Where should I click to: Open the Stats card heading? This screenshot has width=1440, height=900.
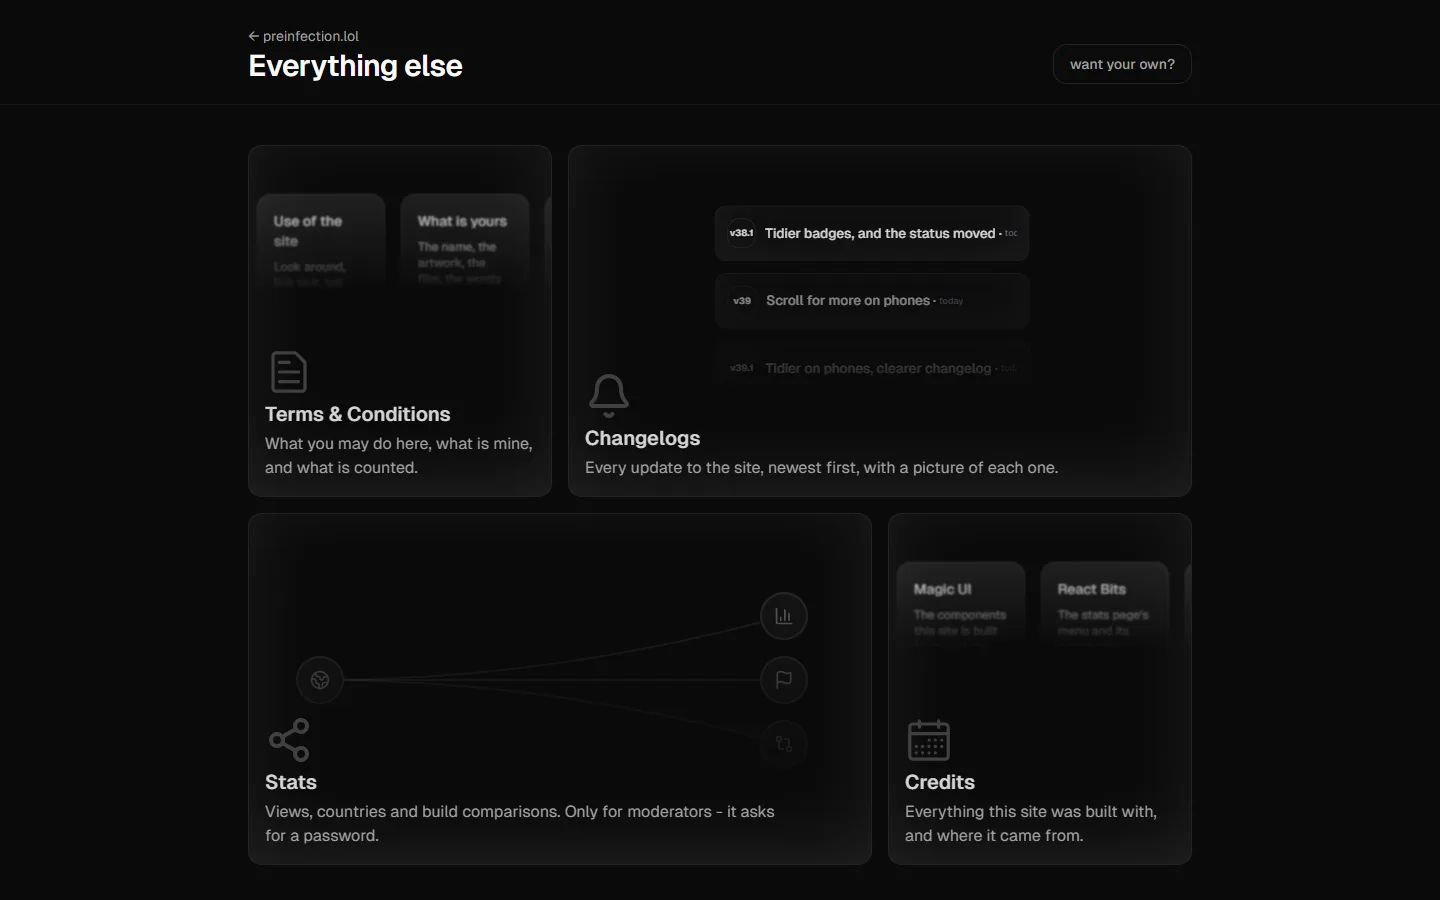click(291, 782)
